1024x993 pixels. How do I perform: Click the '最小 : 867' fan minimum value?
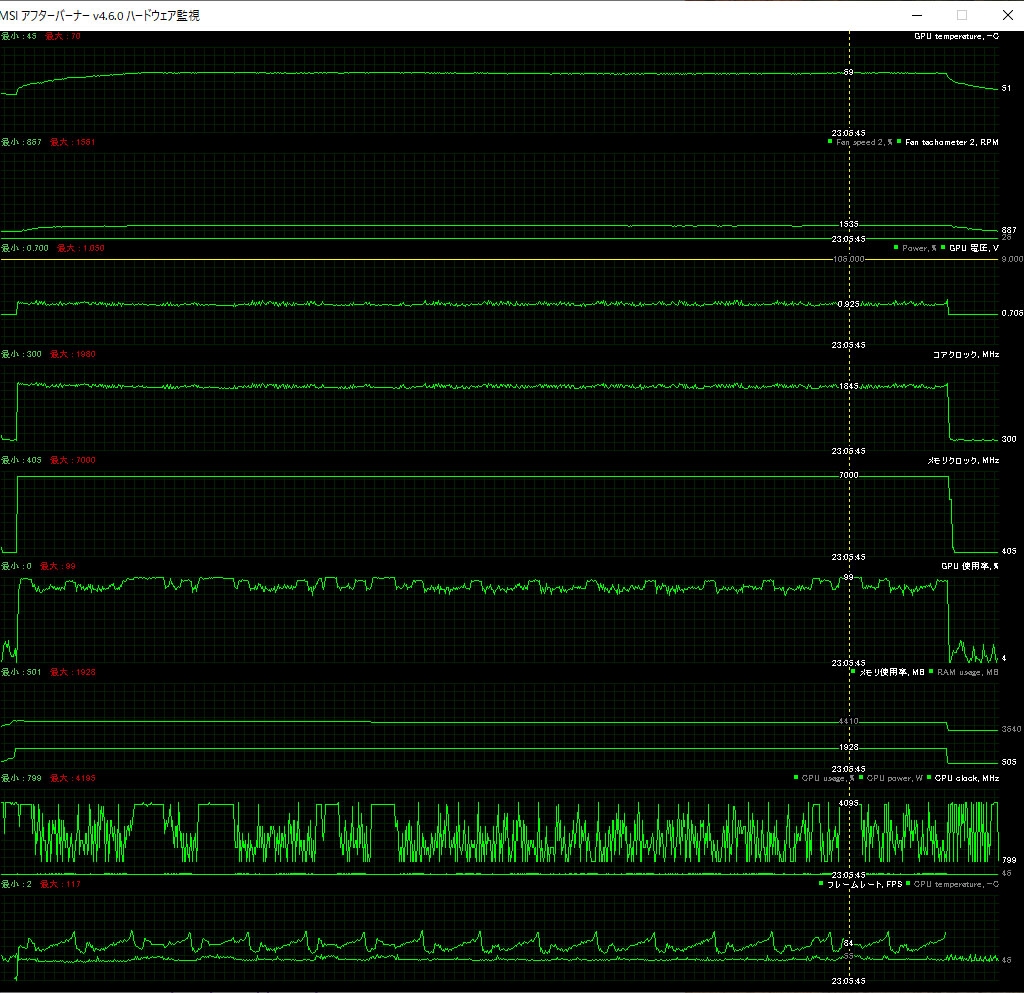(x=22, y=142)
